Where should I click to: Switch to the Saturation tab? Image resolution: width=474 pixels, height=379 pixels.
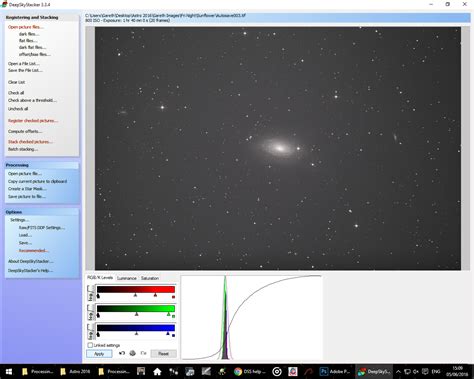click(150, 278)
